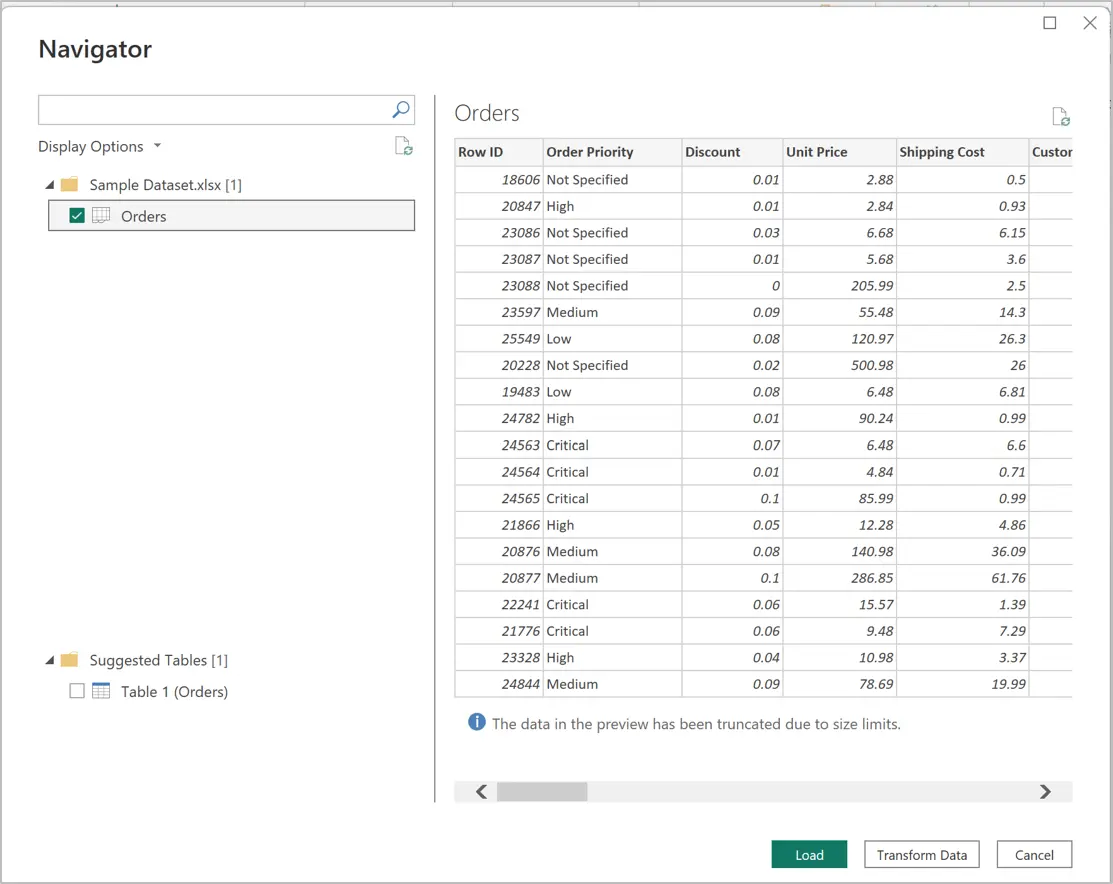Viewport: 1113px width, 884px height.
Task: Collapse the Sample Dataset.xlsx tree node
Action: pyautogui.click(x=50, y=185)
